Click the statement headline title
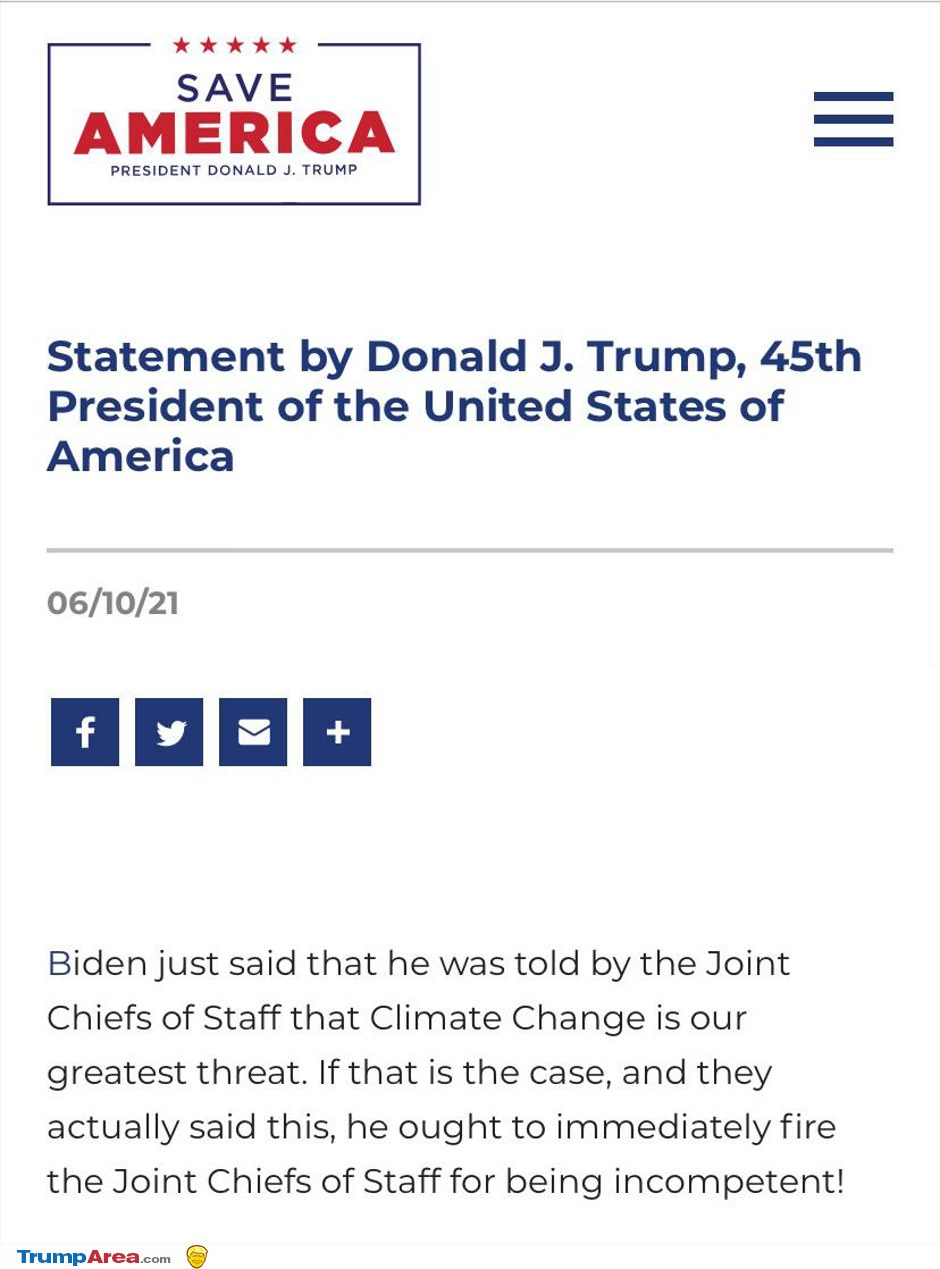 pyautogui.click(x=454, y=406)
